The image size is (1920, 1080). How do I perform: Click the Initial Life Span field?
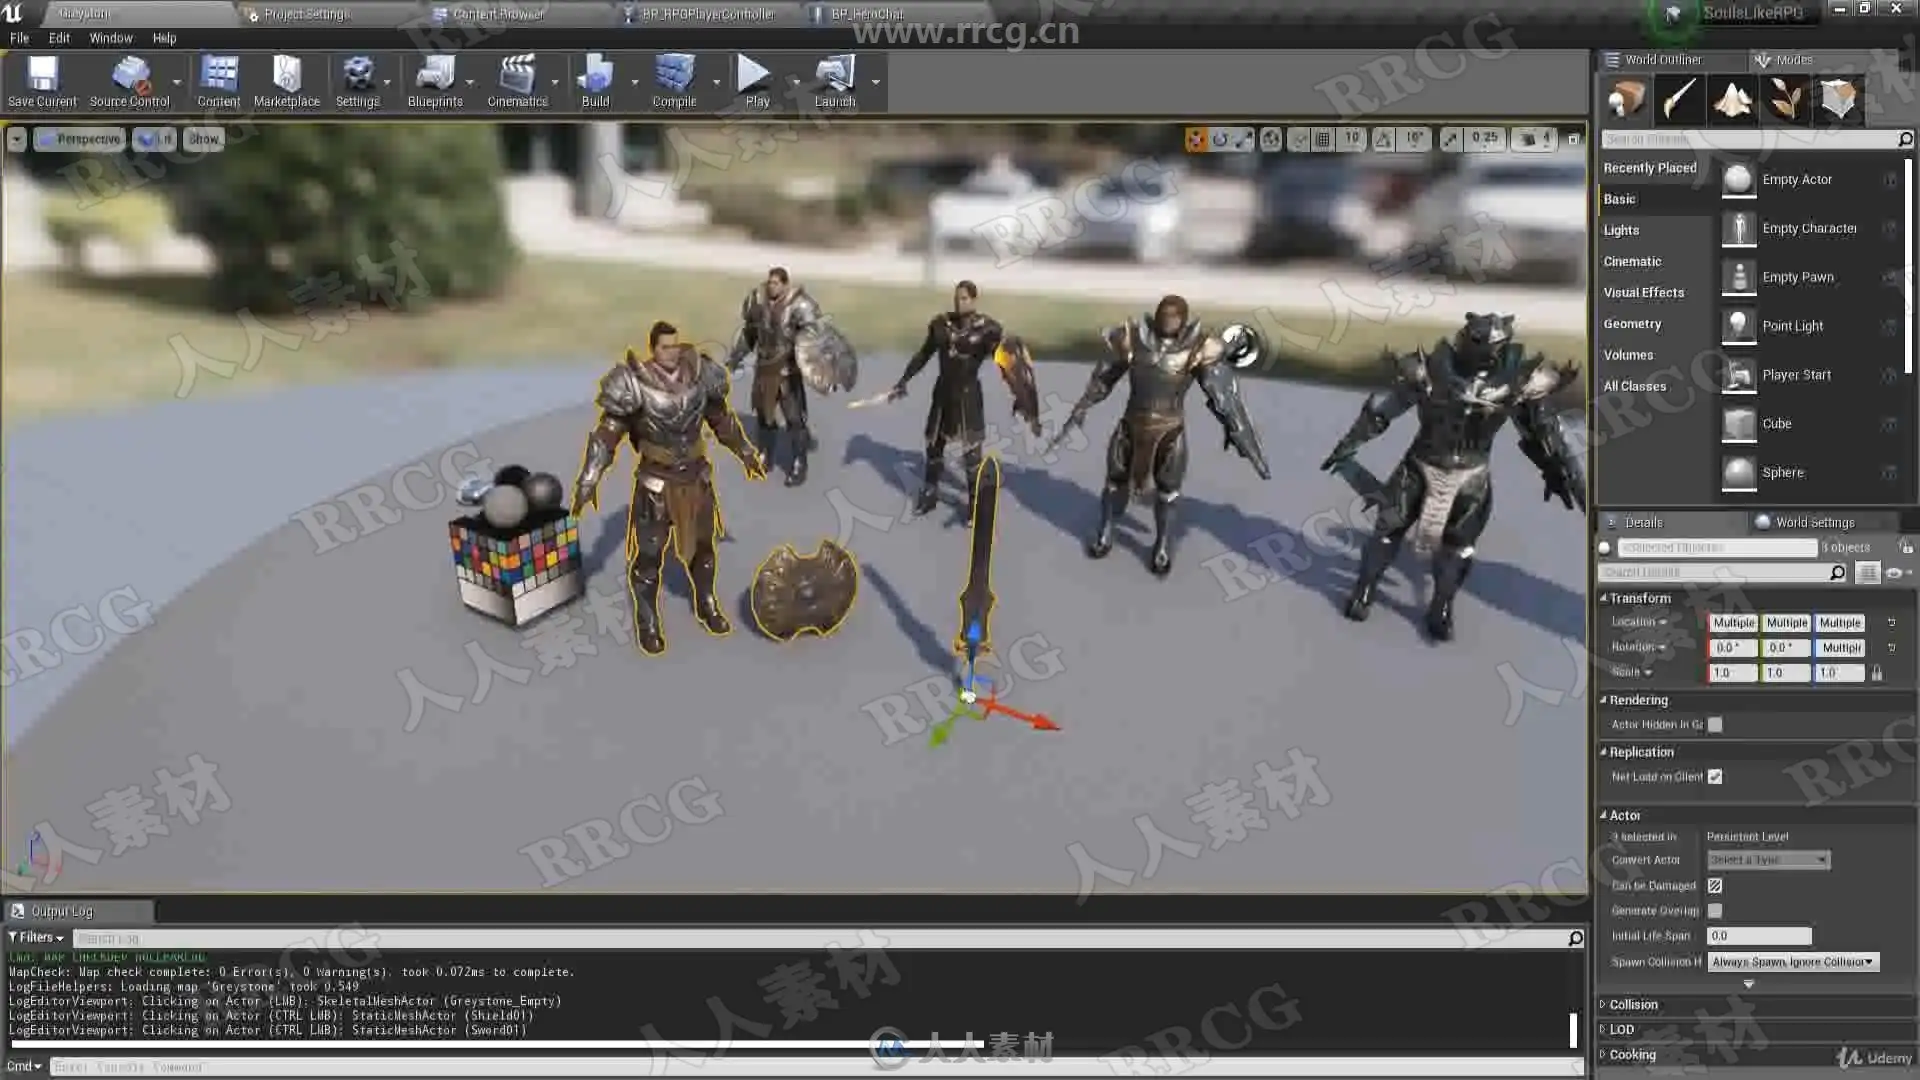coord(1758,936)
